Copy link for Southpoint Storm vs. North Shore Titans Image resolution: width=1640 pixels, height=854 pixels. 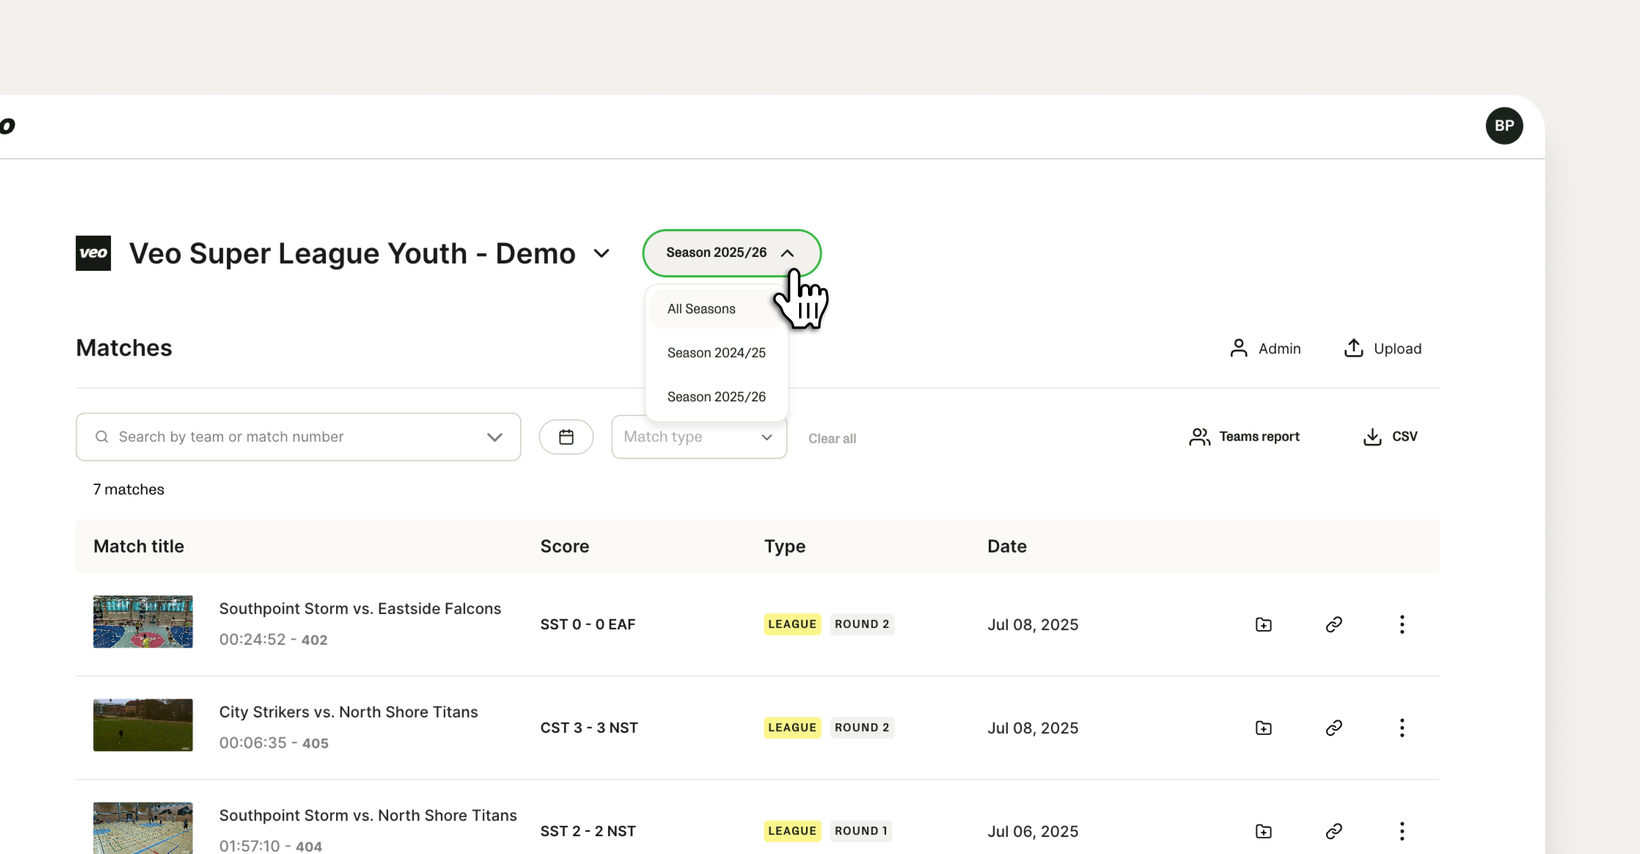point(1334,831)
